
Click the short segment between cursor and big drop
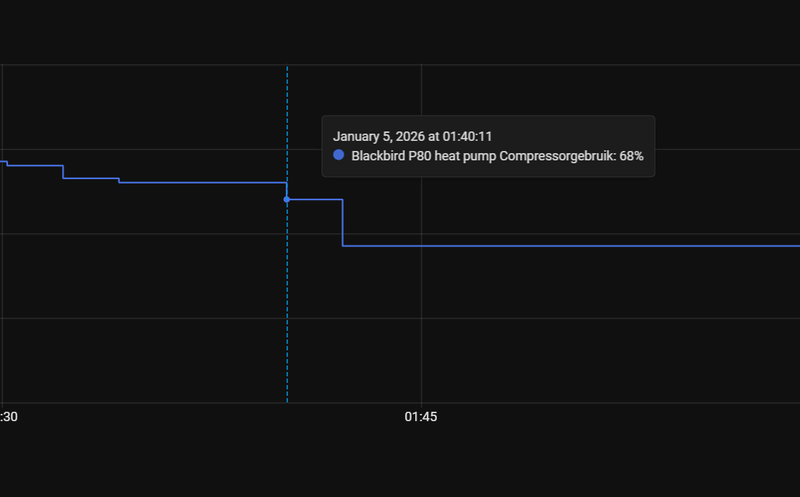tap(315, 200)
